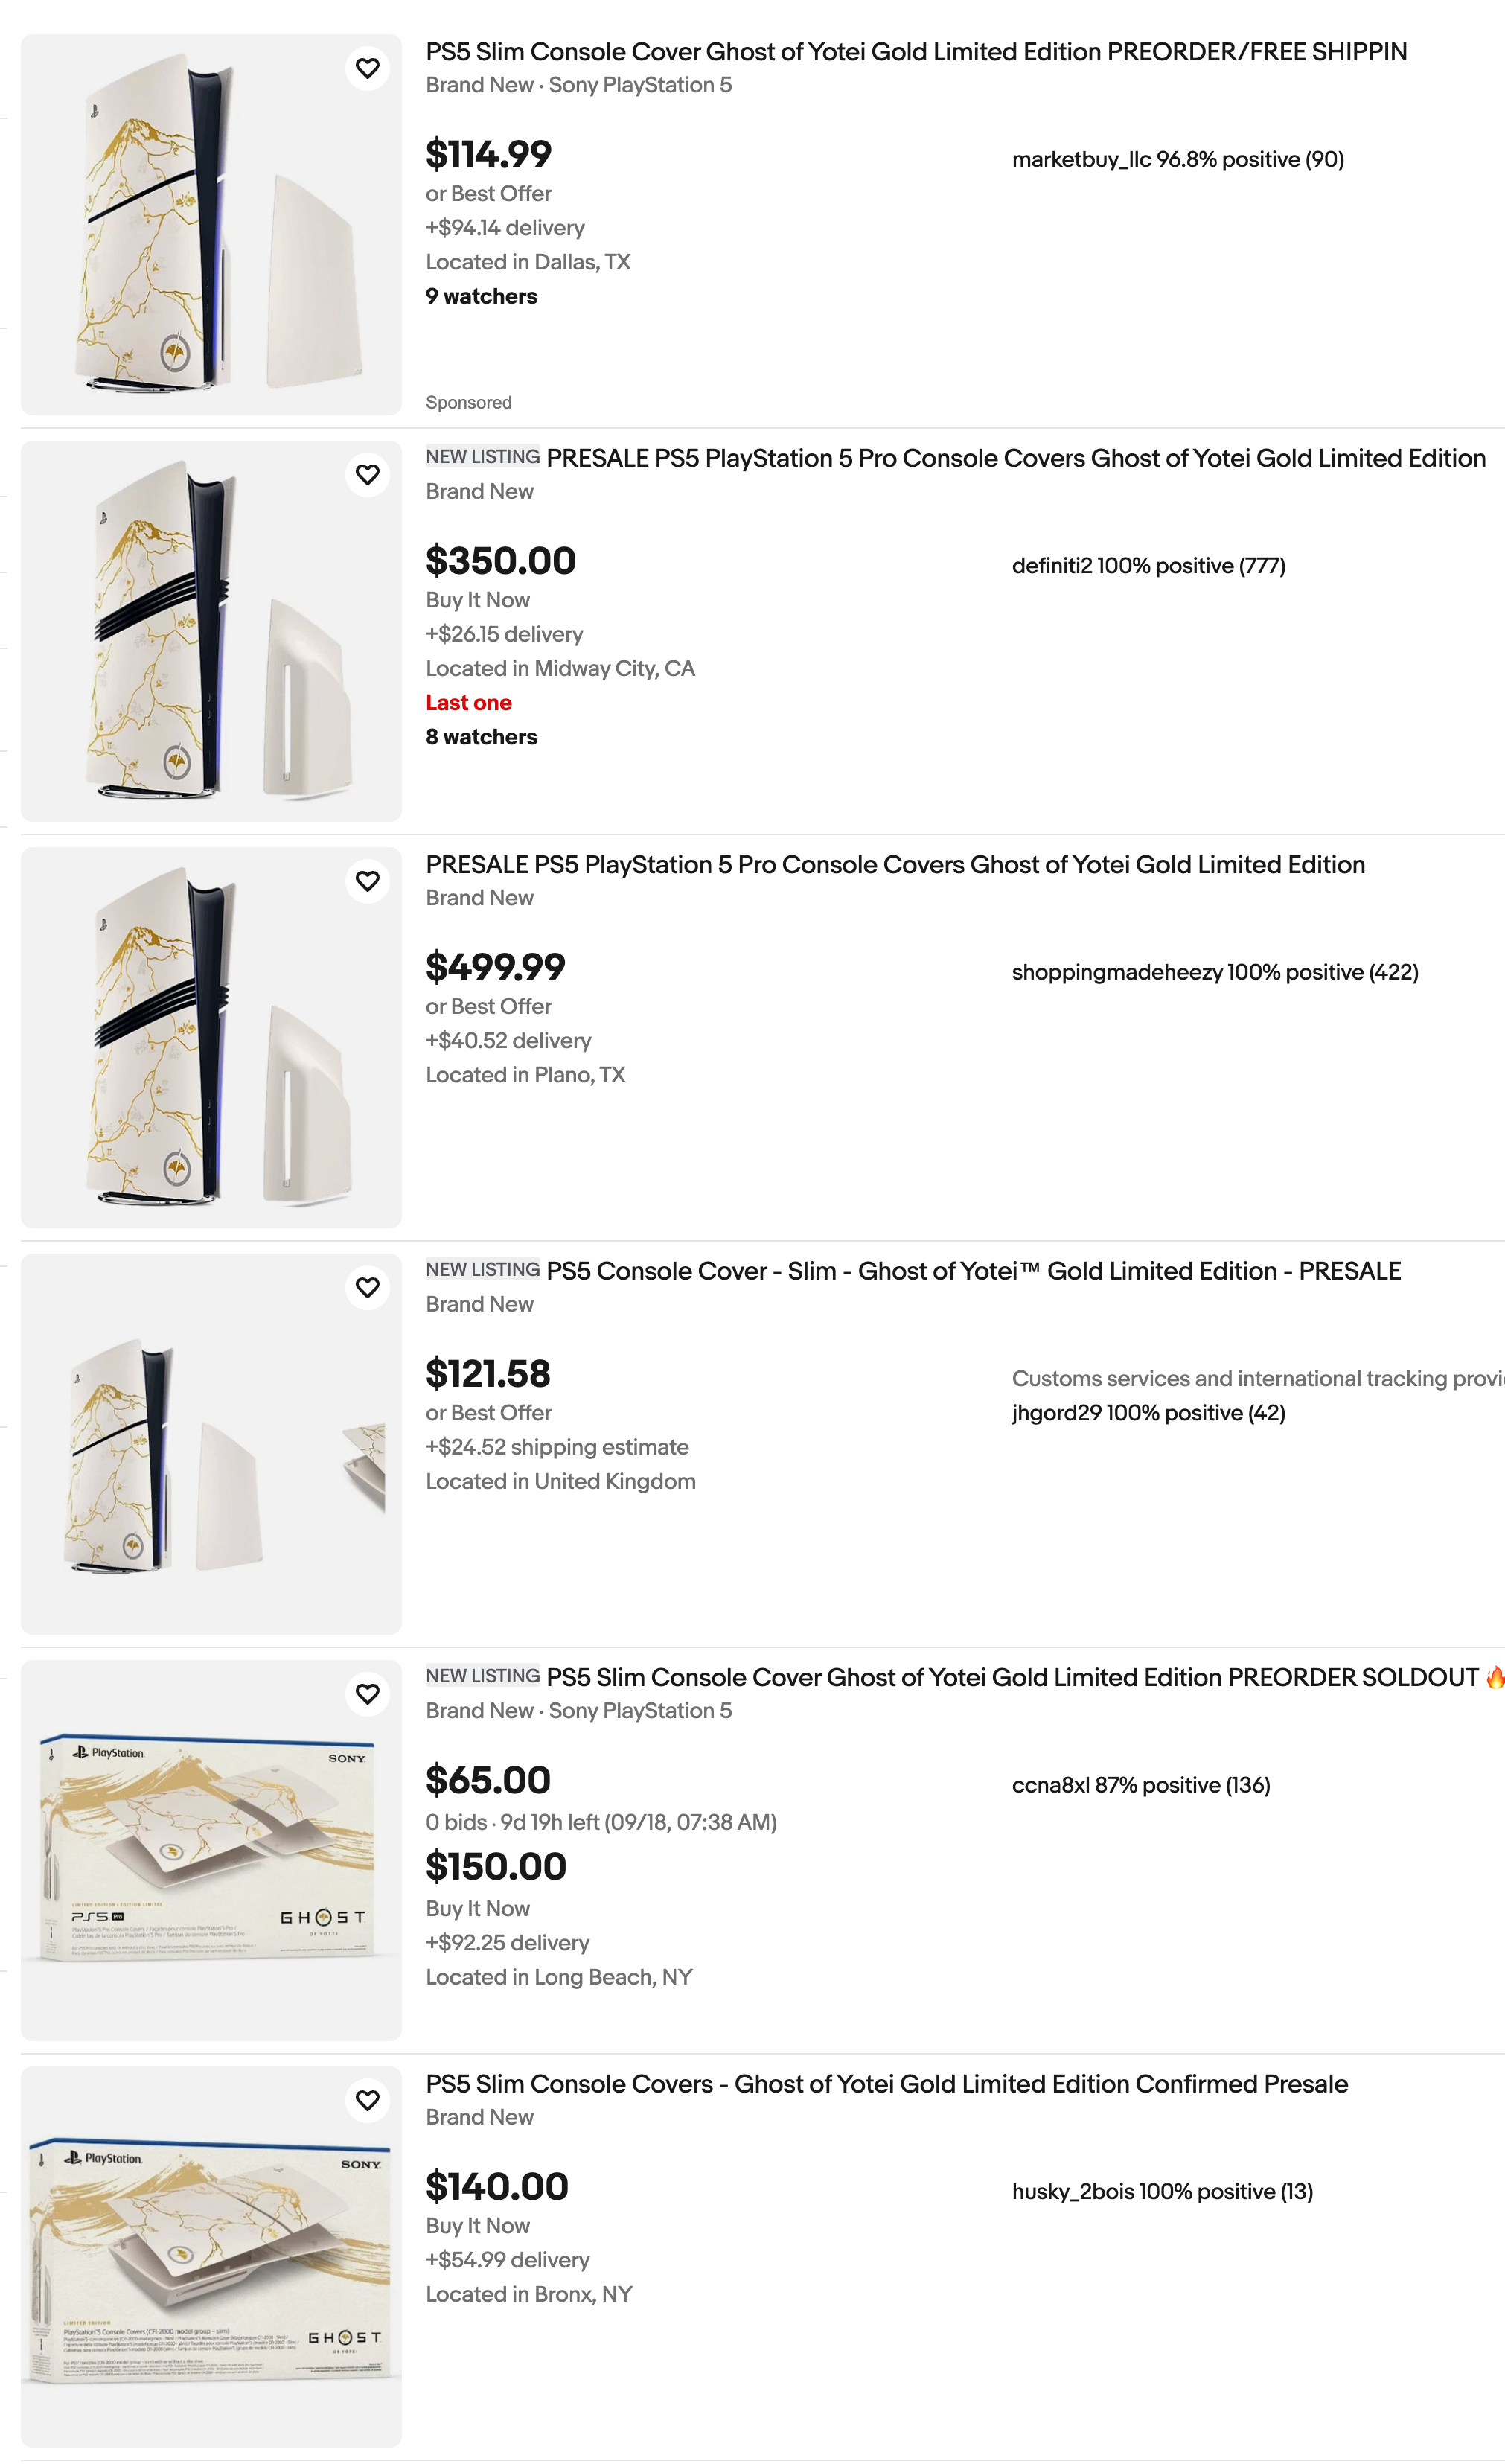This screenshot has width=1505, height=2464.
Task: Open PS5 Console Cover - Slim - PRESALE title
Action: coord(974,1271)
